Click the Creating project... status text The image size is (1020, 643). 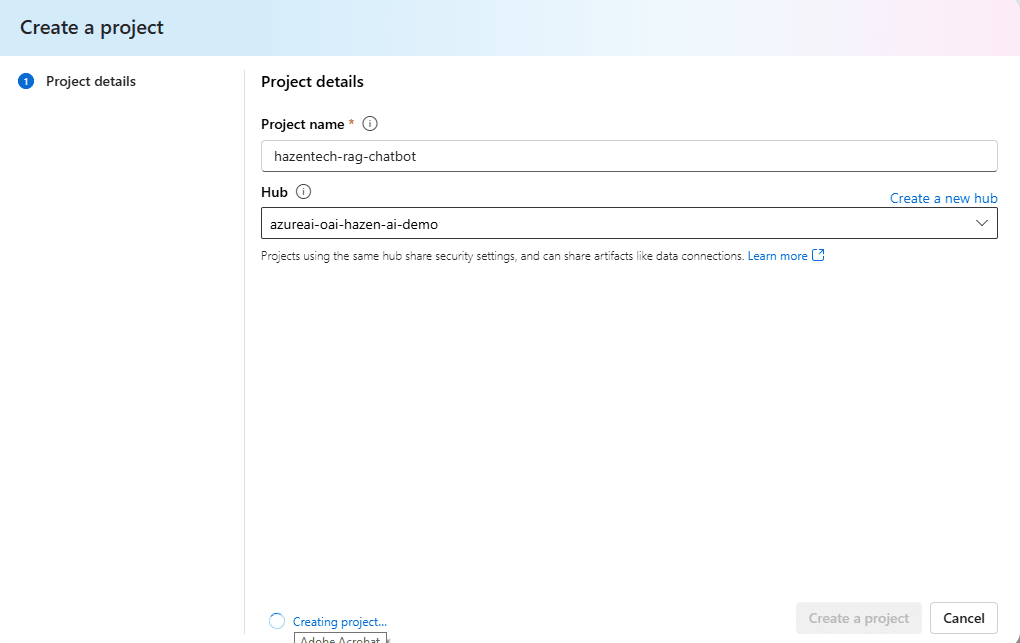click(x=339, y=622)
